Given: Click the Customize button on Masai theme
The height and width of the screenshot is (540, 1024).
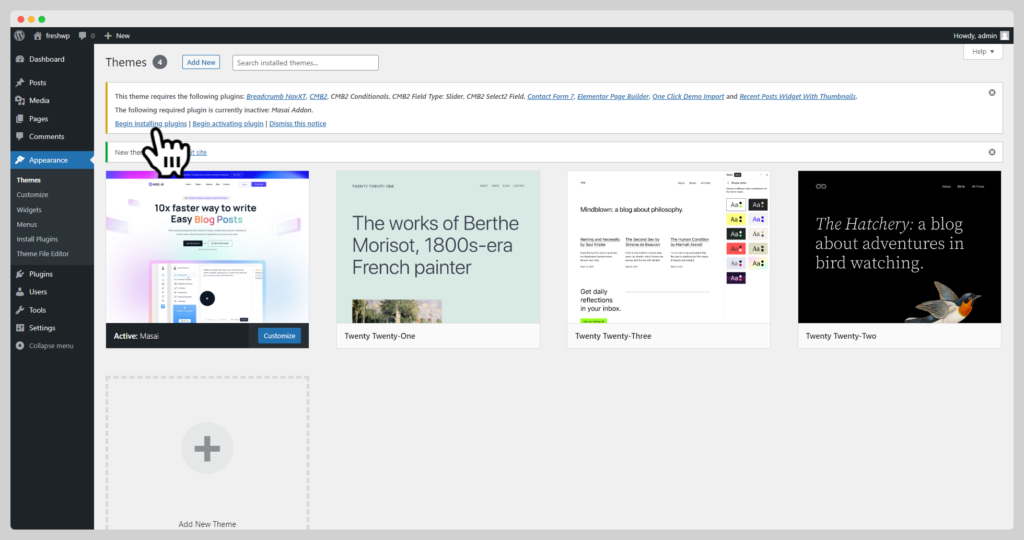Looking at the screenshot, I should (280, 336).
